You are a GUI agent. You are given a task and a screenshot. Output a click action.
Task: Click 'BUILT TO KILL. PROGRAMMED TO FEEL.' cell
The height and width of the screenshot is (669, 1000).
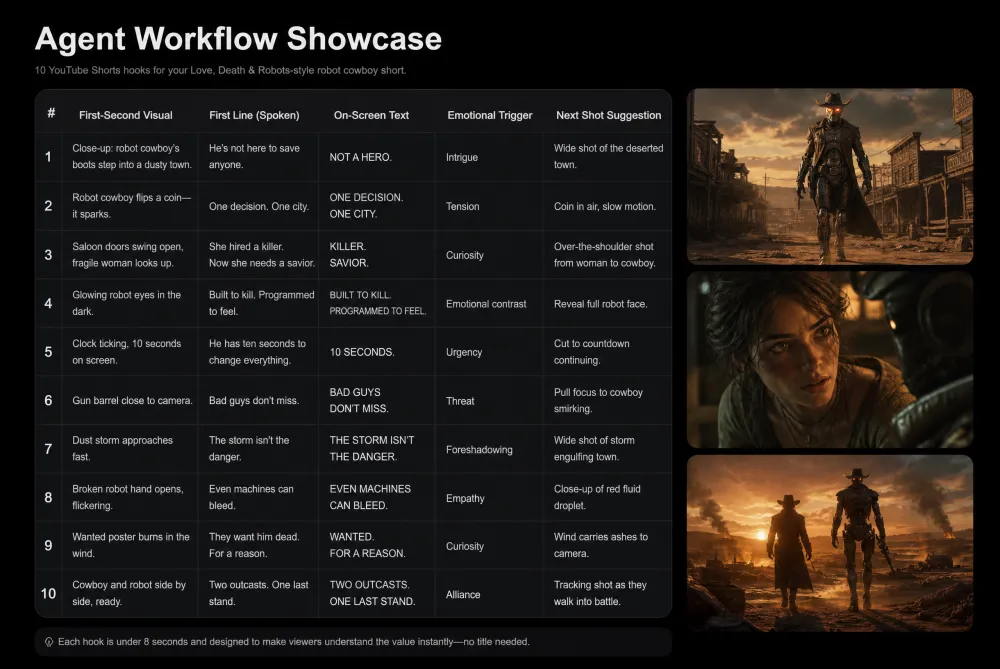click(x=378, y=303)
